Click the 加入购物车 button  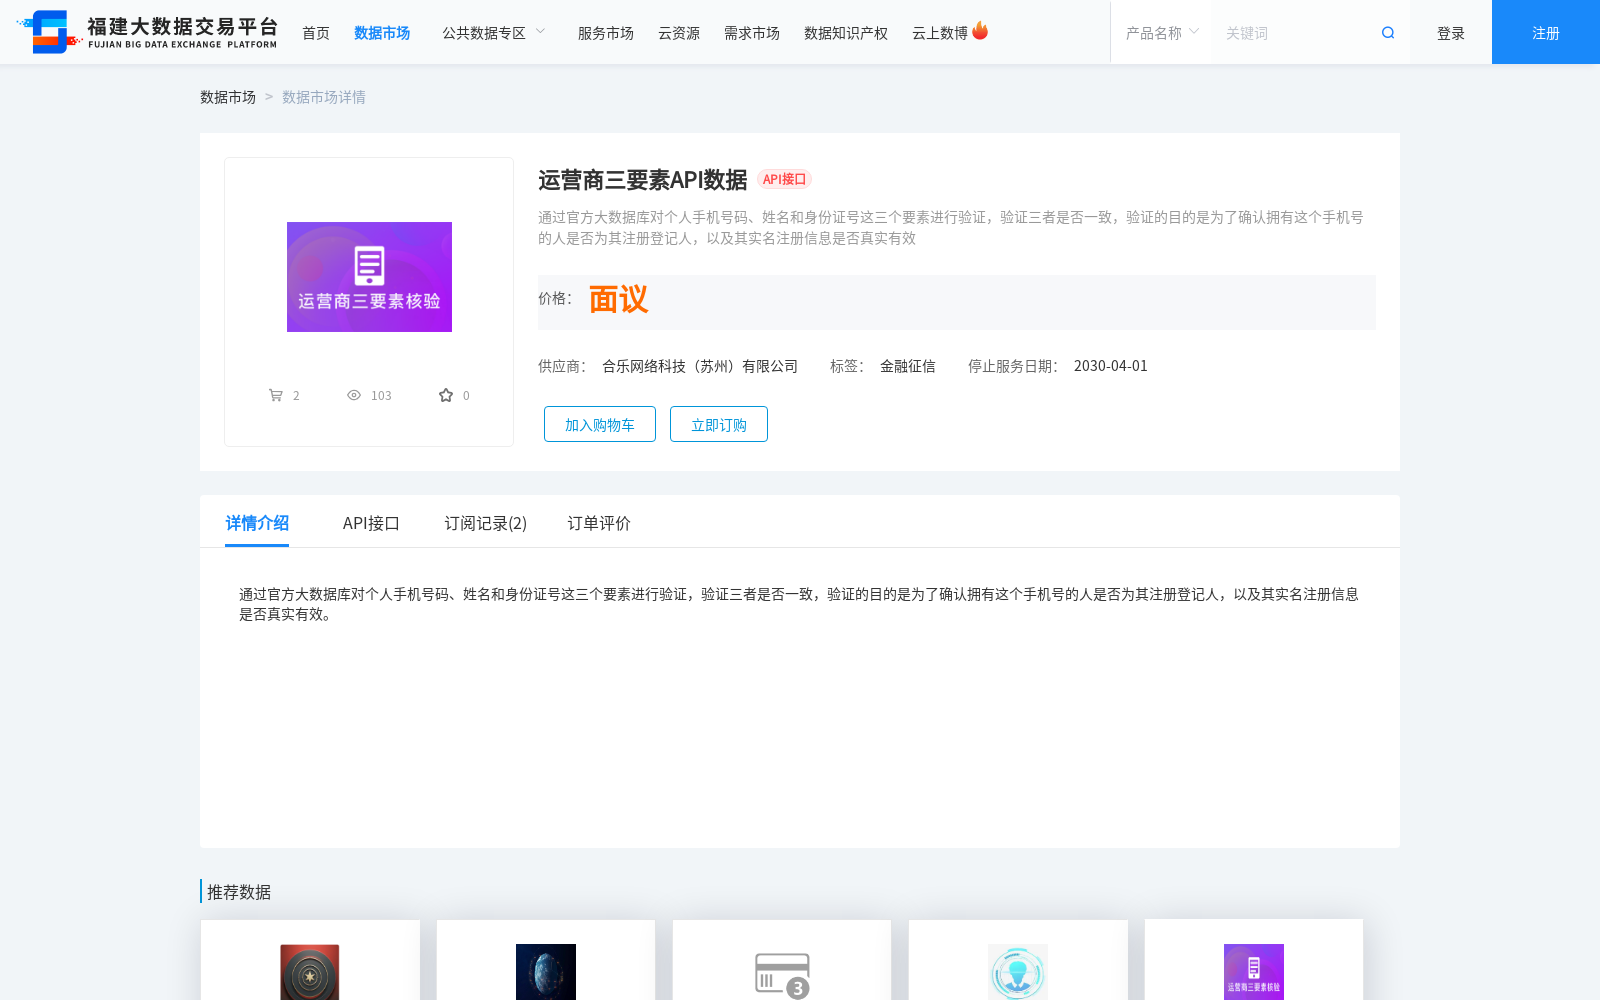tap(600, 424)
